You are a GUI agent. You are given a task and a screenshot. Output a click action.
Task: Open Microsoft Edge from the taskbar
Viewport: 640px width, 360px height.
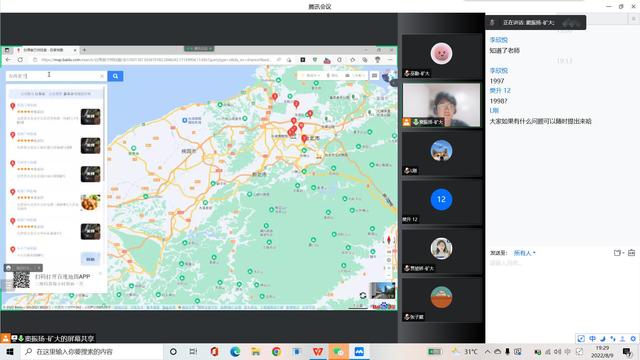tap(235, 351)
